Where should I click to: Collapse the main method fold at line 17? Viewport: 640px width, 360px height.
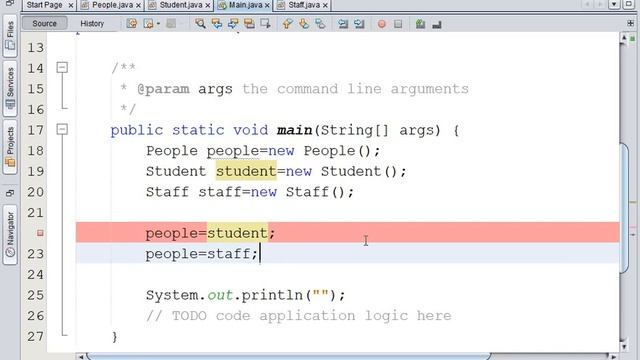click(62, 129)
